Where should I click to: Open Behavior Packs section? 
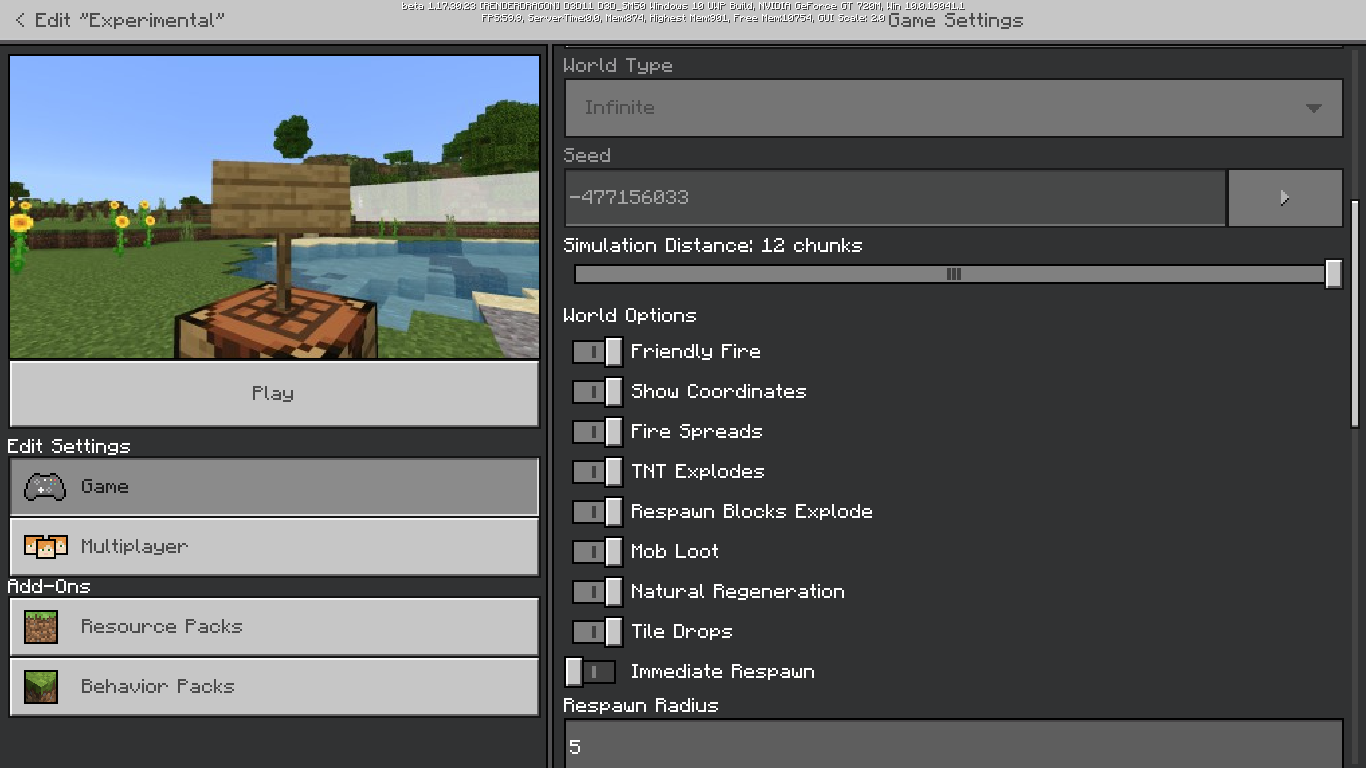pyautogui.click(x=274, y=687)
